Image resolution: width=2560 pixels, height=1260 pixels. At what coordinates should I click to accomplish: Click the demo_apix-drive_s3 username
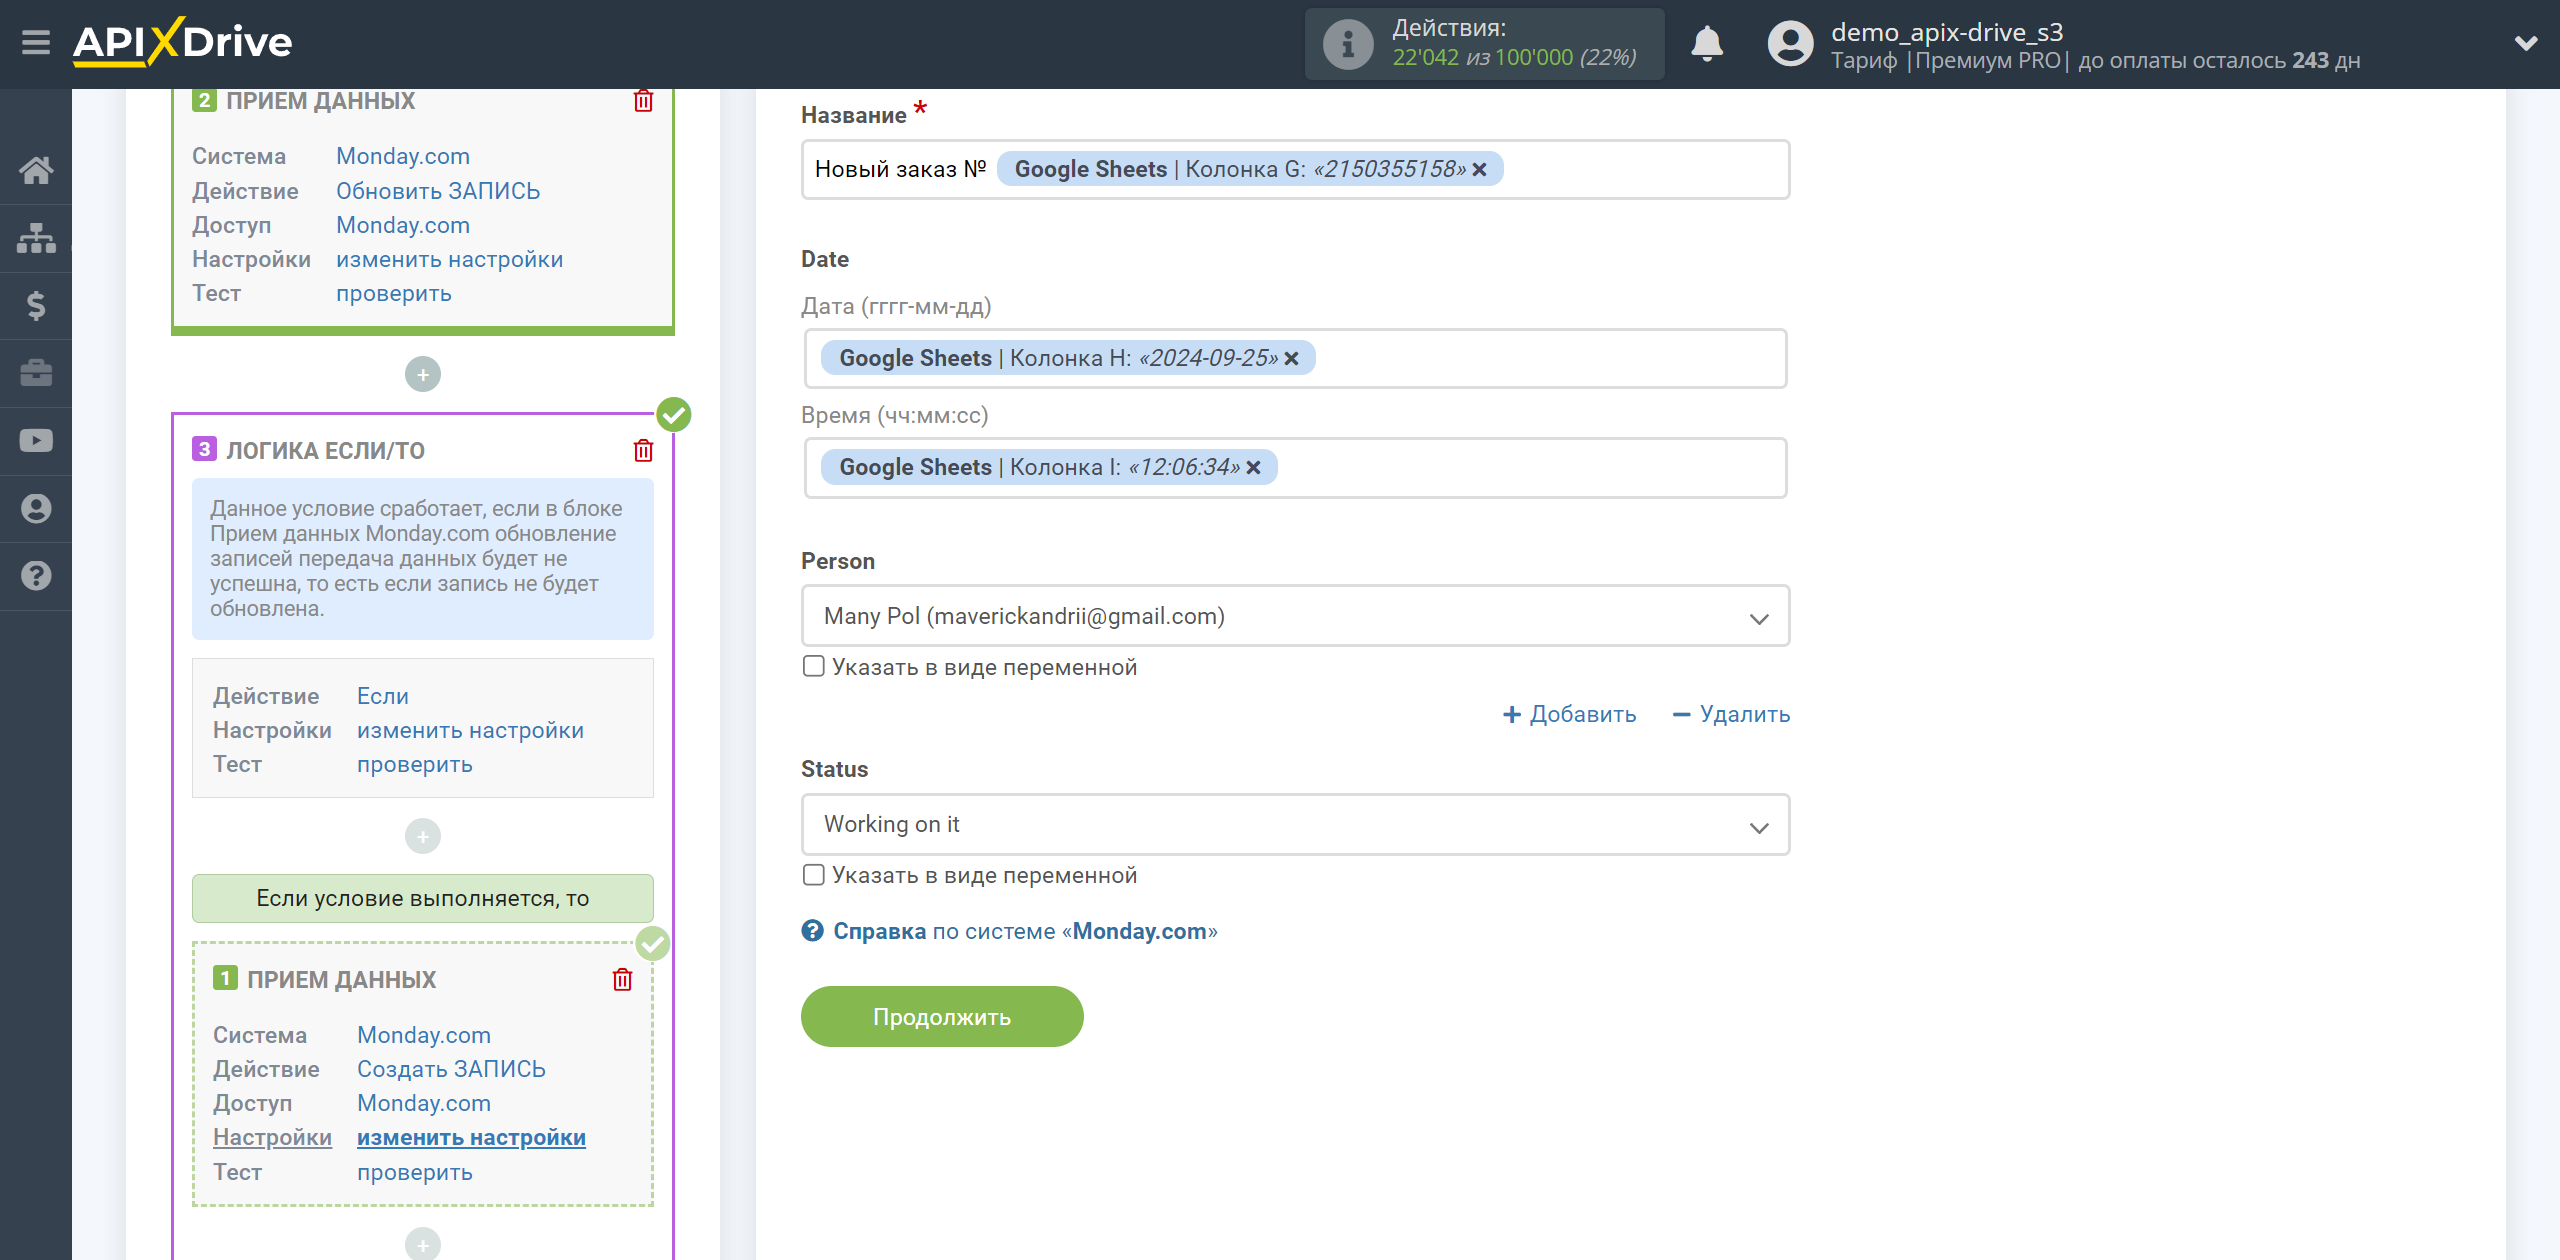(1946, 32)
